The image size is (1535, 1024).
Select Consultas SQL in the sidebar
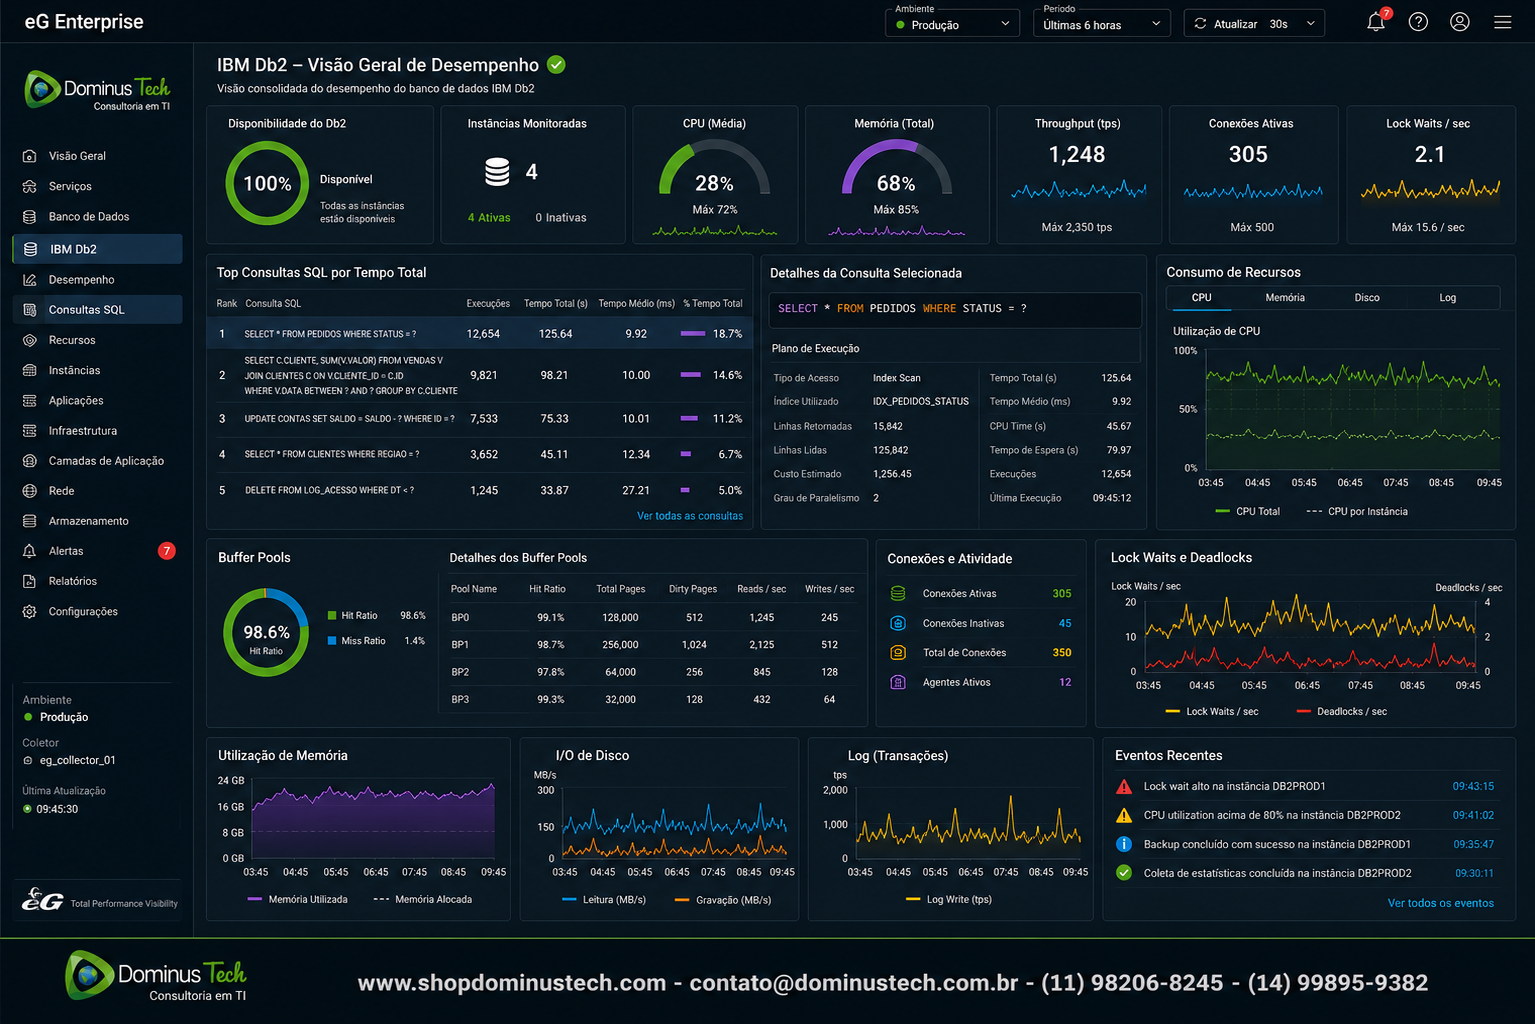pos(98,310)
